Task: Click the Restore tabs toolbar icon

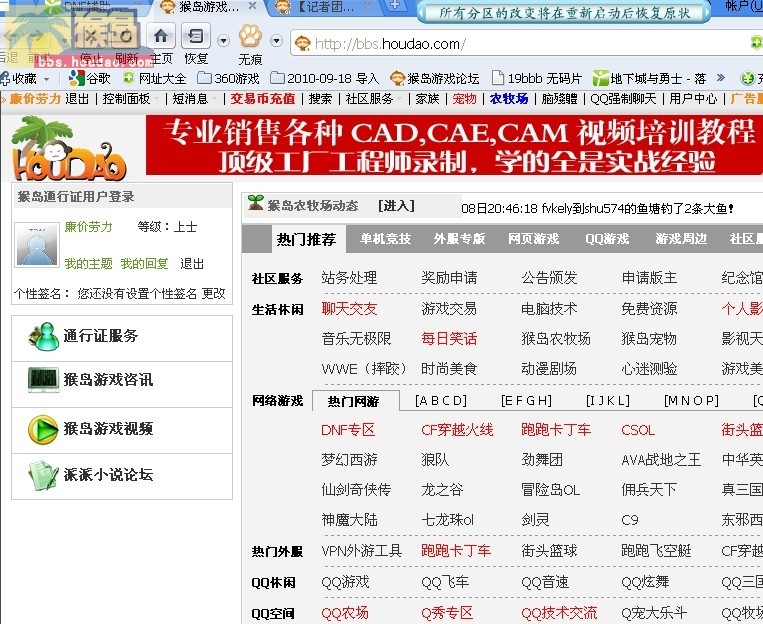Action: click(196, 36)
